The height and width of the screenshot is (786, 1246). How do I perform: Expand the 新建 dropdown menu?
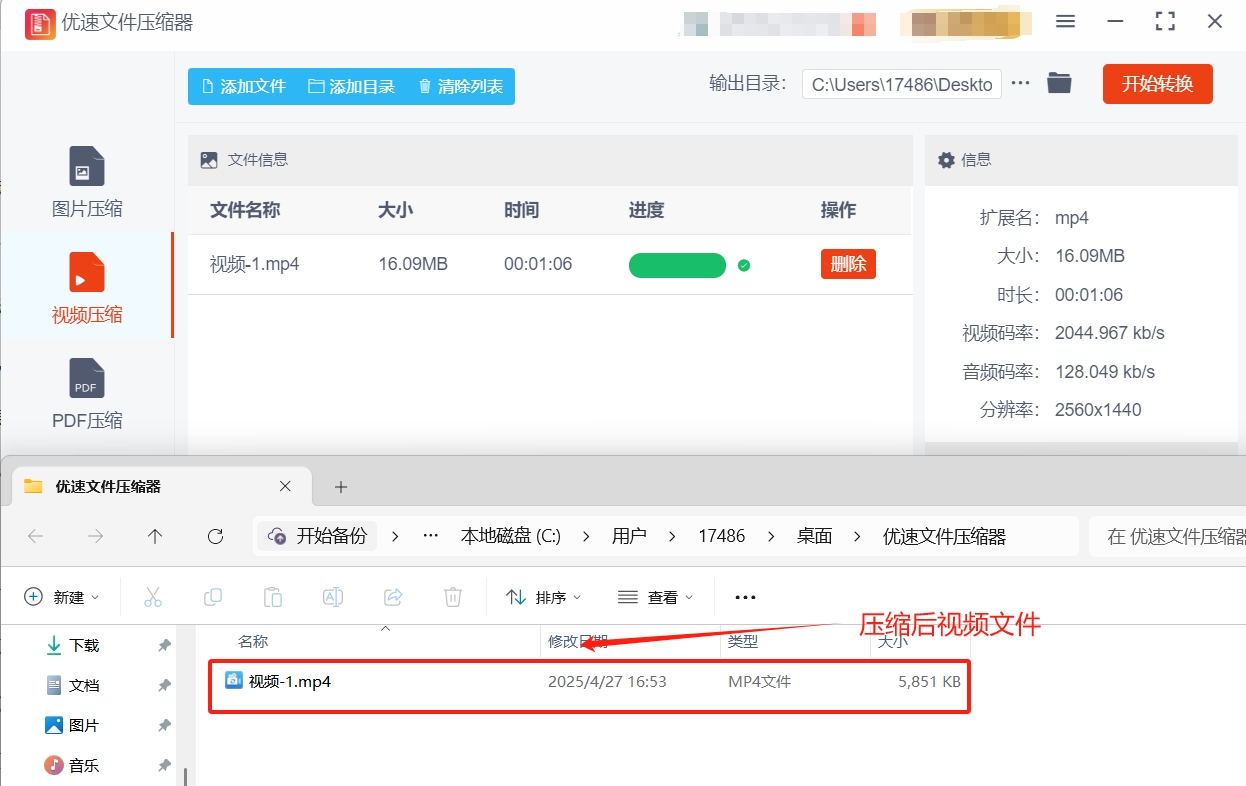point(62,596)
